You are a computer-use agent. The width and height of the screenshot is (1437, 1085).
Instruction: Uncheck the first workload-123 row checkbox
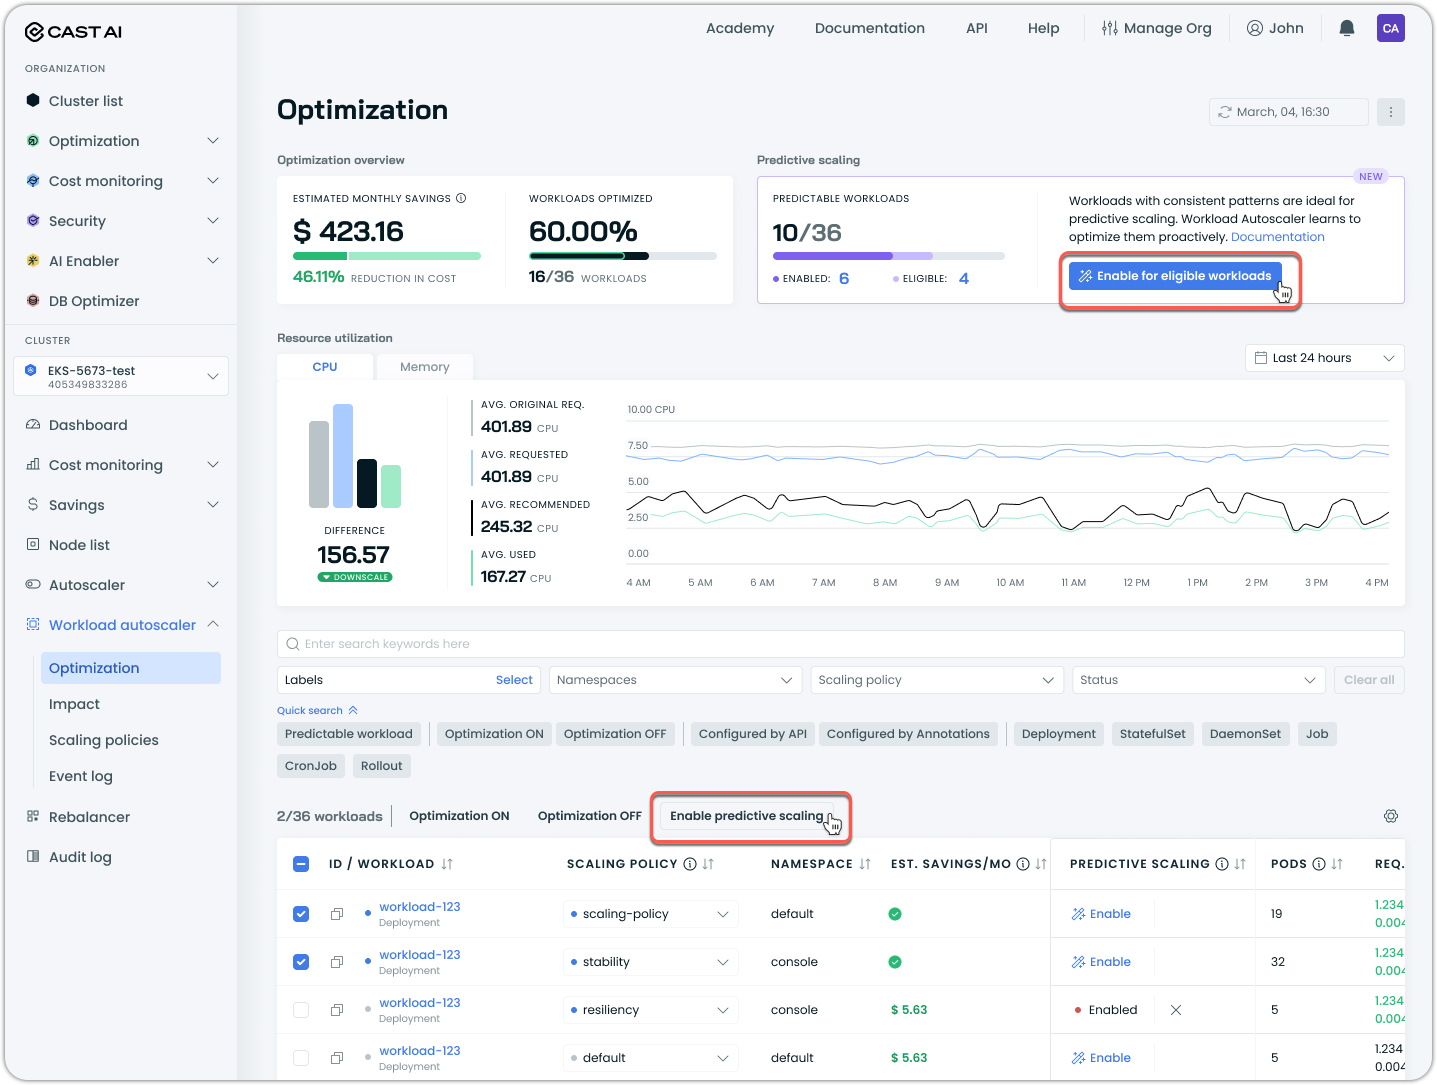[x=301, y=914]
